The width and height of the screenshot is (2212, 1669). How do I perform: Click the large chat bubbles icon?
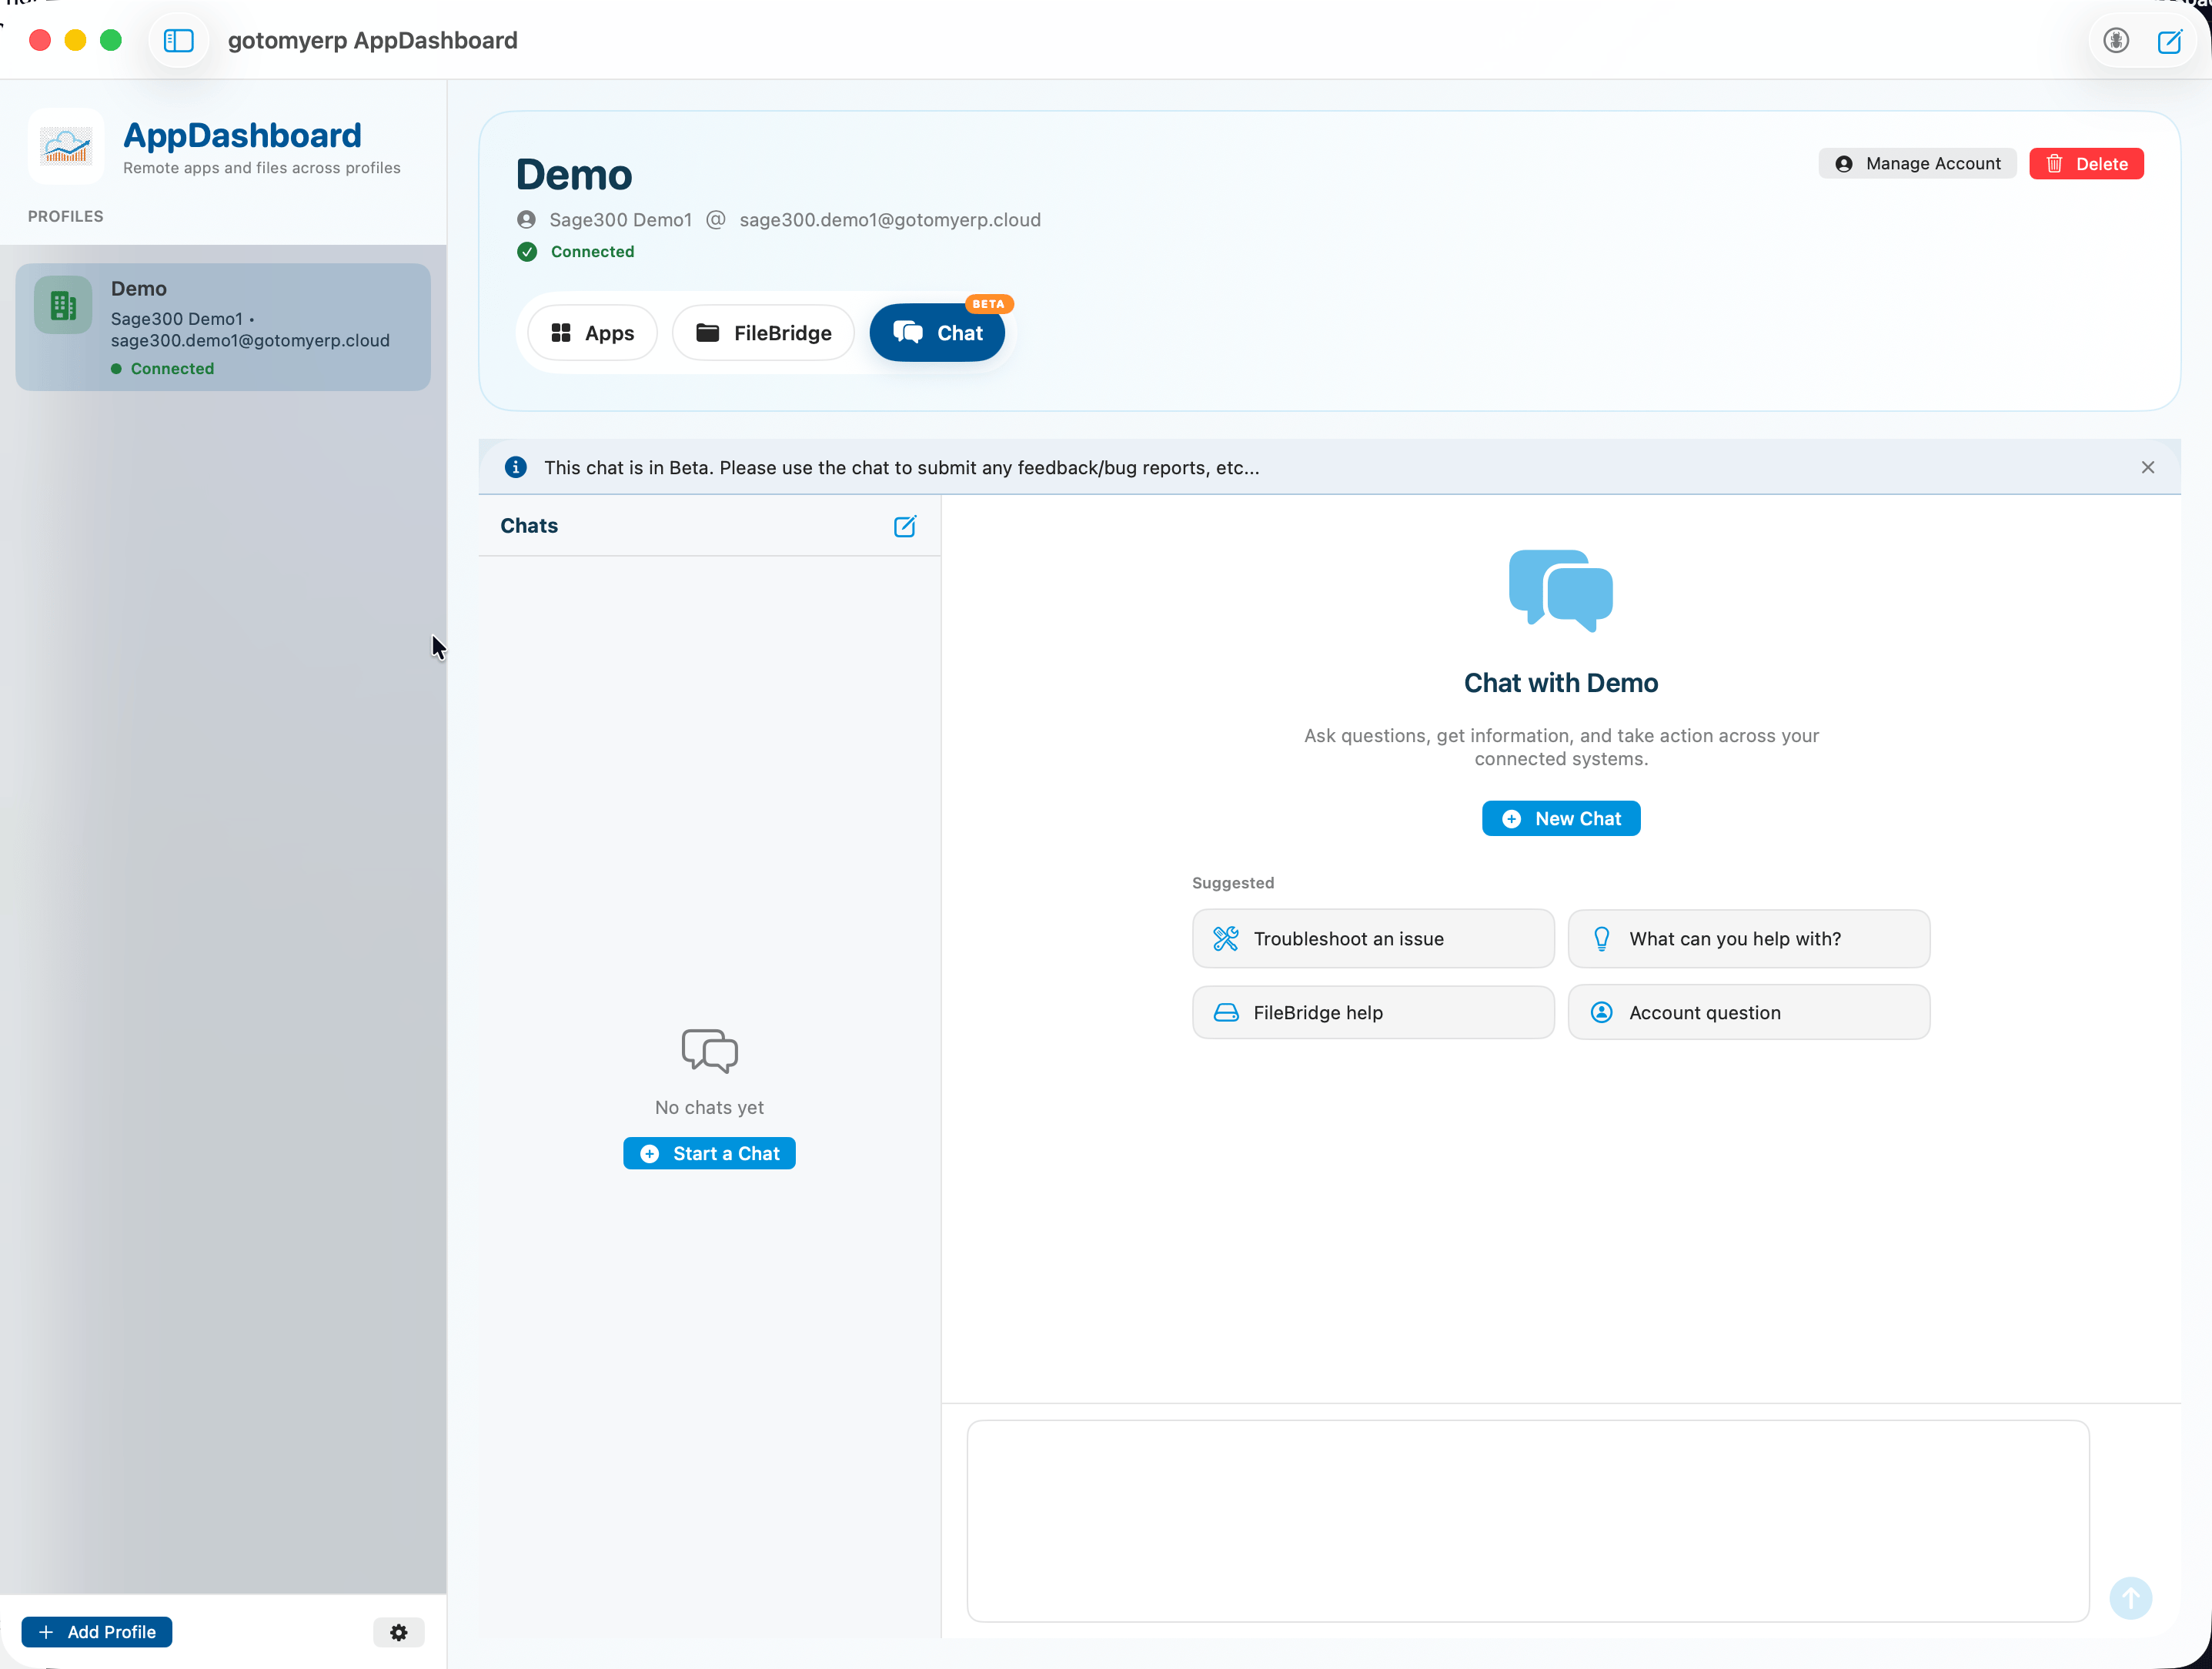[1561, 590]
